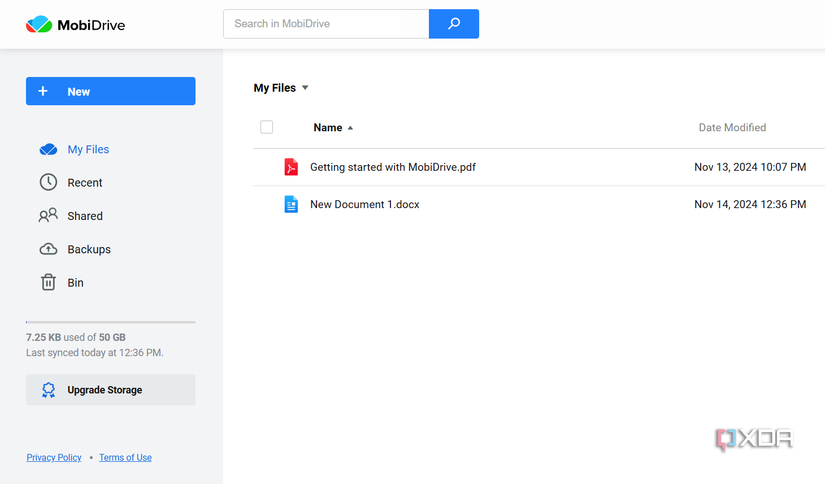Click date Nov 13, 2024 10:07 PM
This screenshot has height=484, width=825.
click(x=750, y=167)
